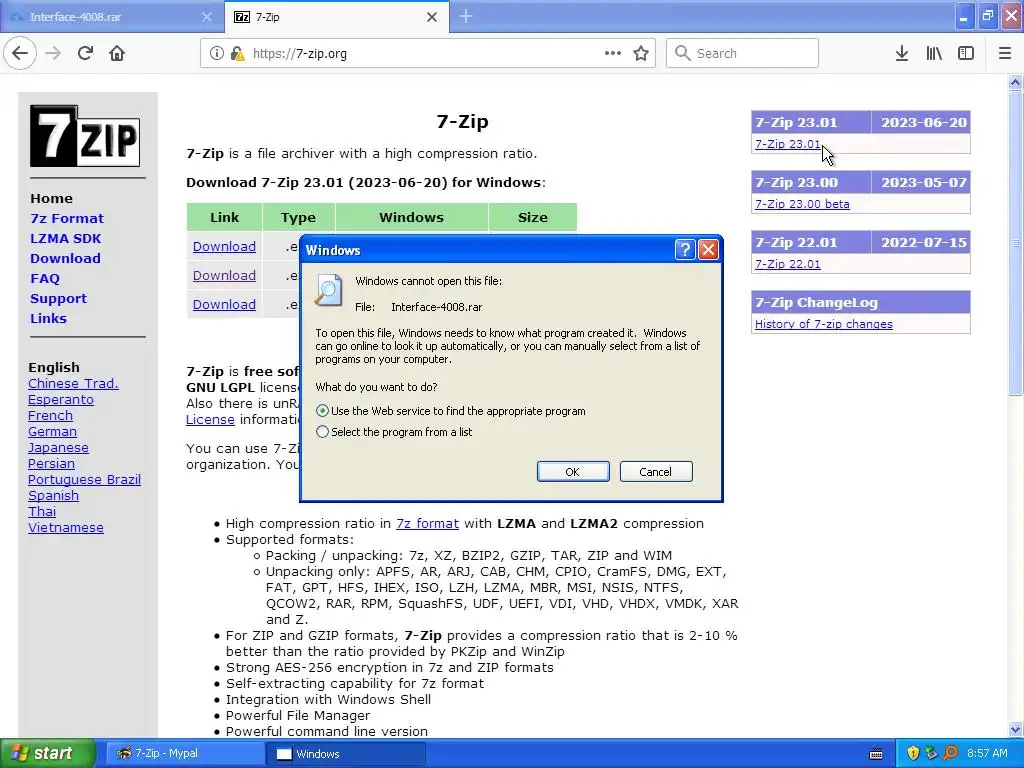Switch language to Chinese Trad.
This screenshot has width=1024, height=768.
(73, 383)
